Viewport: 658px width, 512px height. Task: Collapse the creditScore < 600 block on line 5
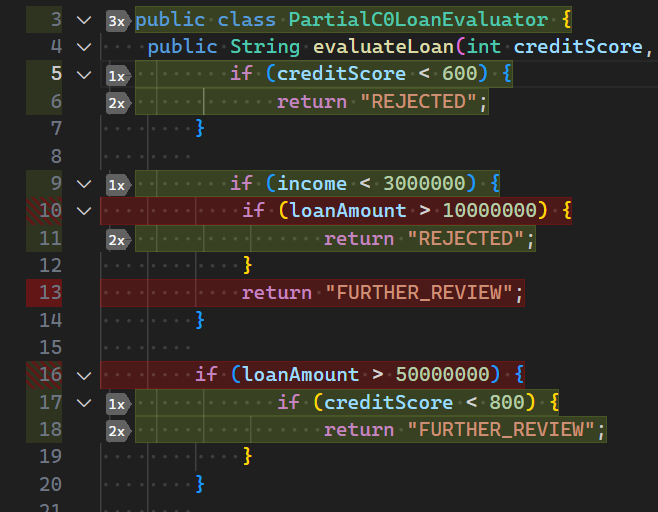click(x=84, y=75)
